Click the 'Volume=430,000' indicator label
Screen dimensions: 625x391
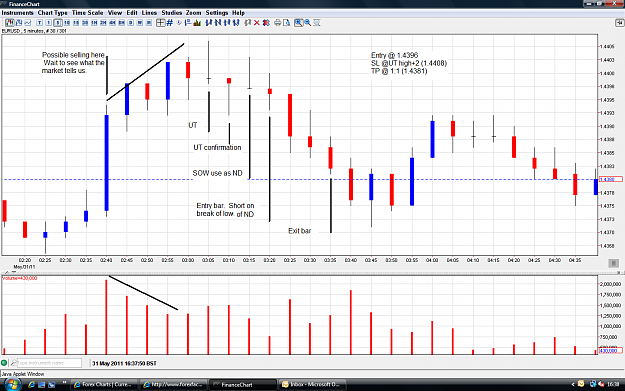pos(20,278)
